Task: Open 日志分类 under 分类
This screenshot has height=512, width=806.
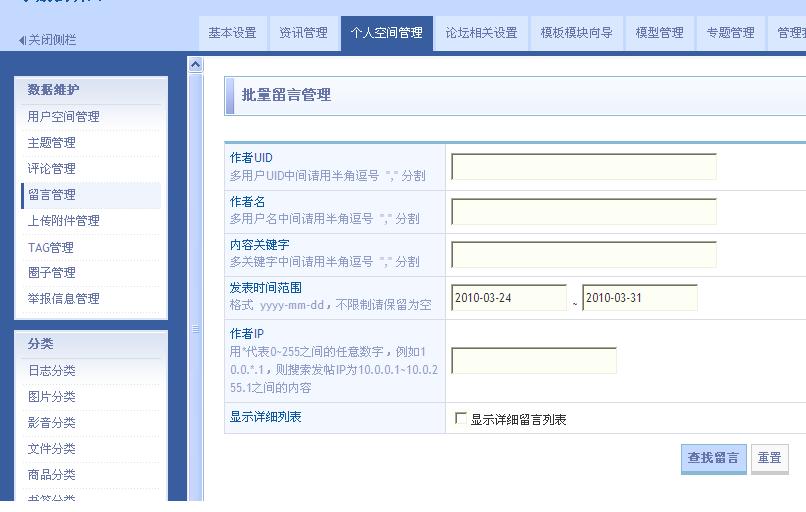Action: (51, 371)
